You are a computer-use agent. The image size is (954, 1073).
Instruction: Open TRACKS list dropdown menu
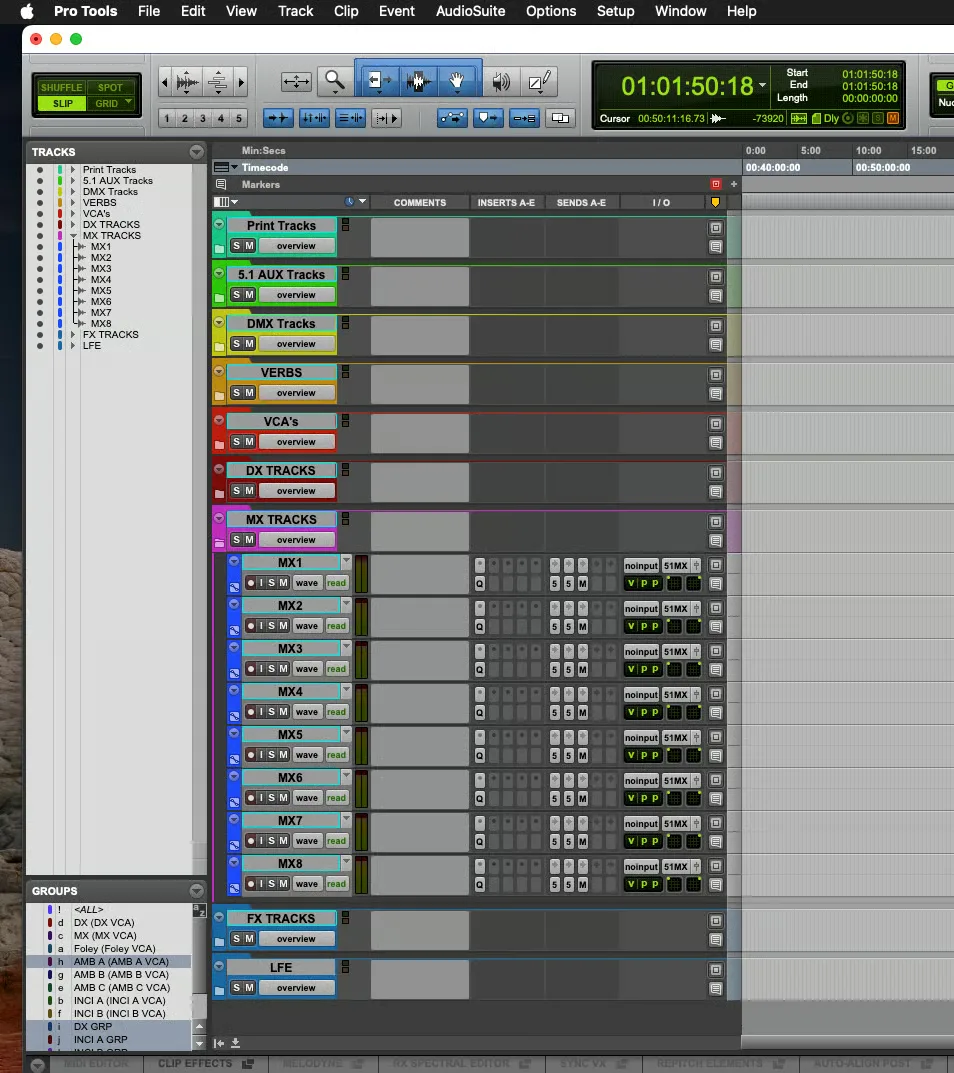(x=196, y=152)
